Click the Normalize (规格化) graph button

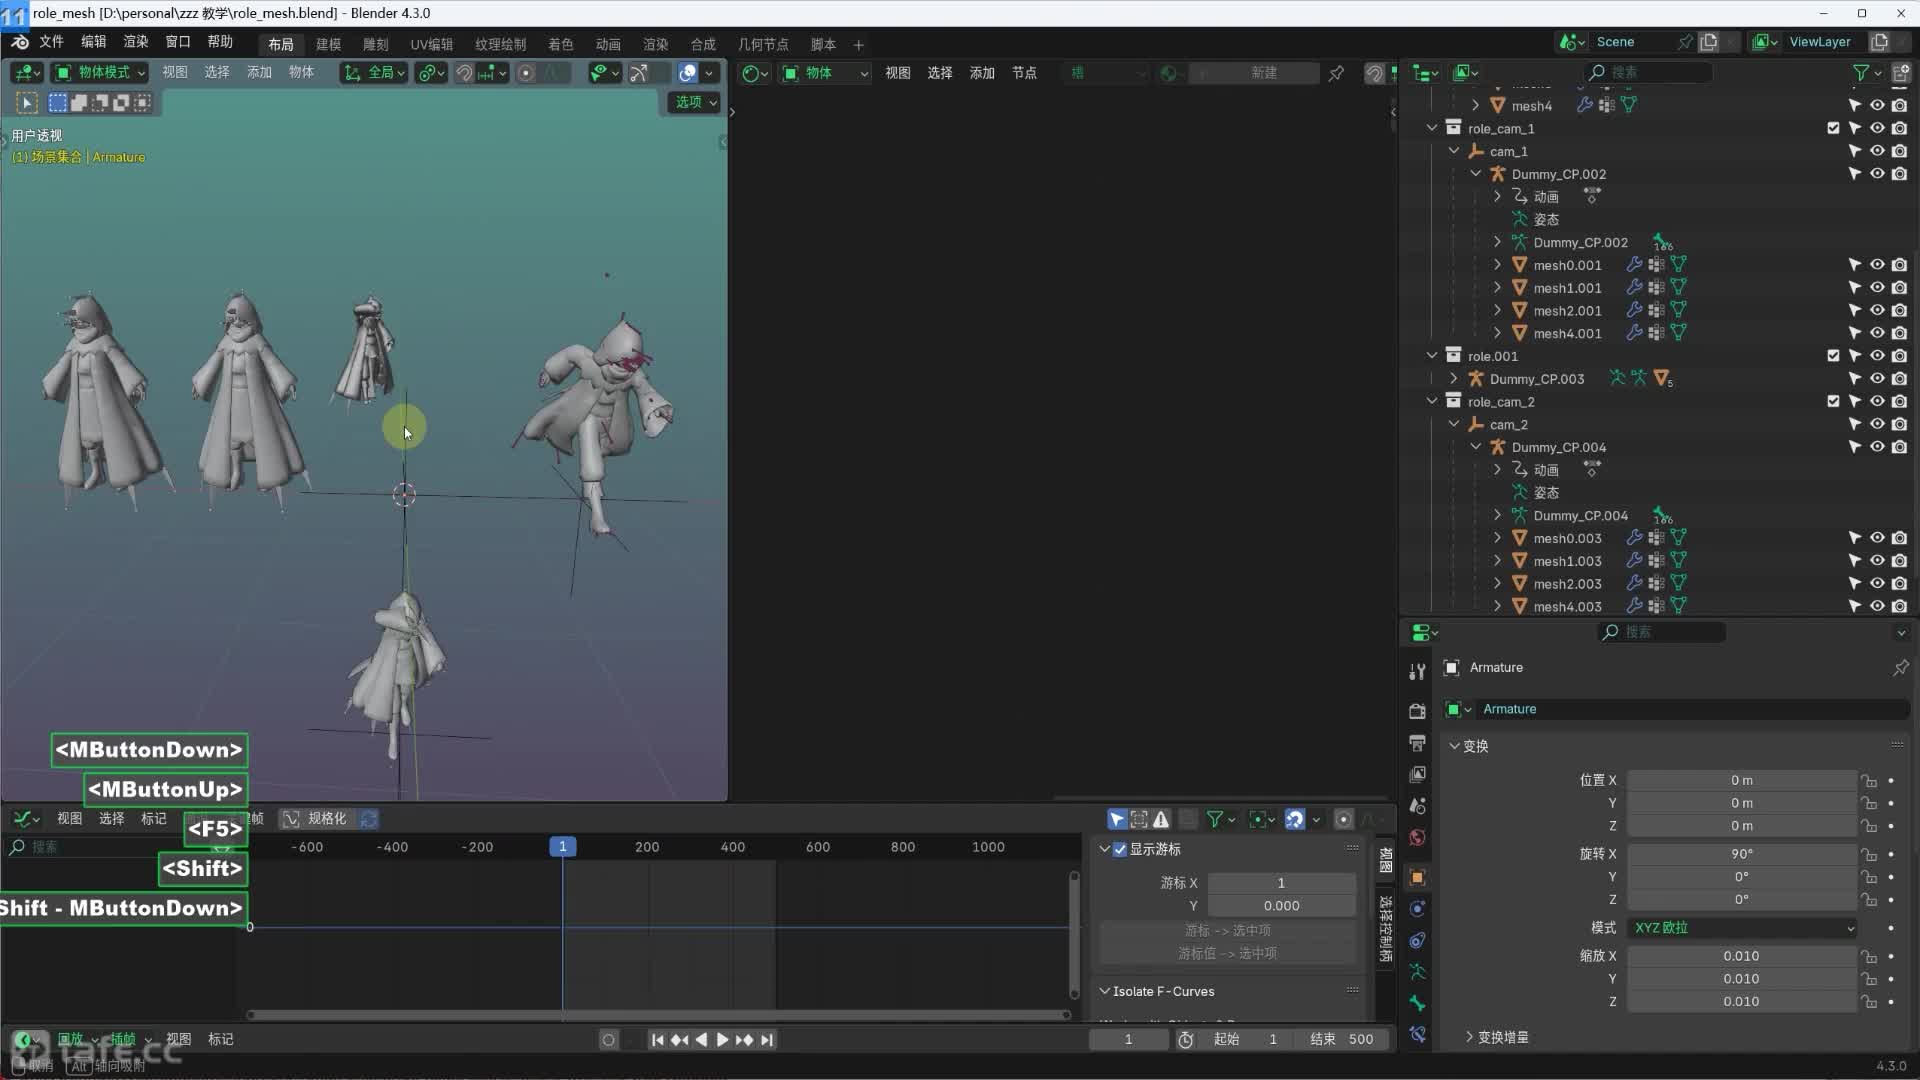click(316, 819)
